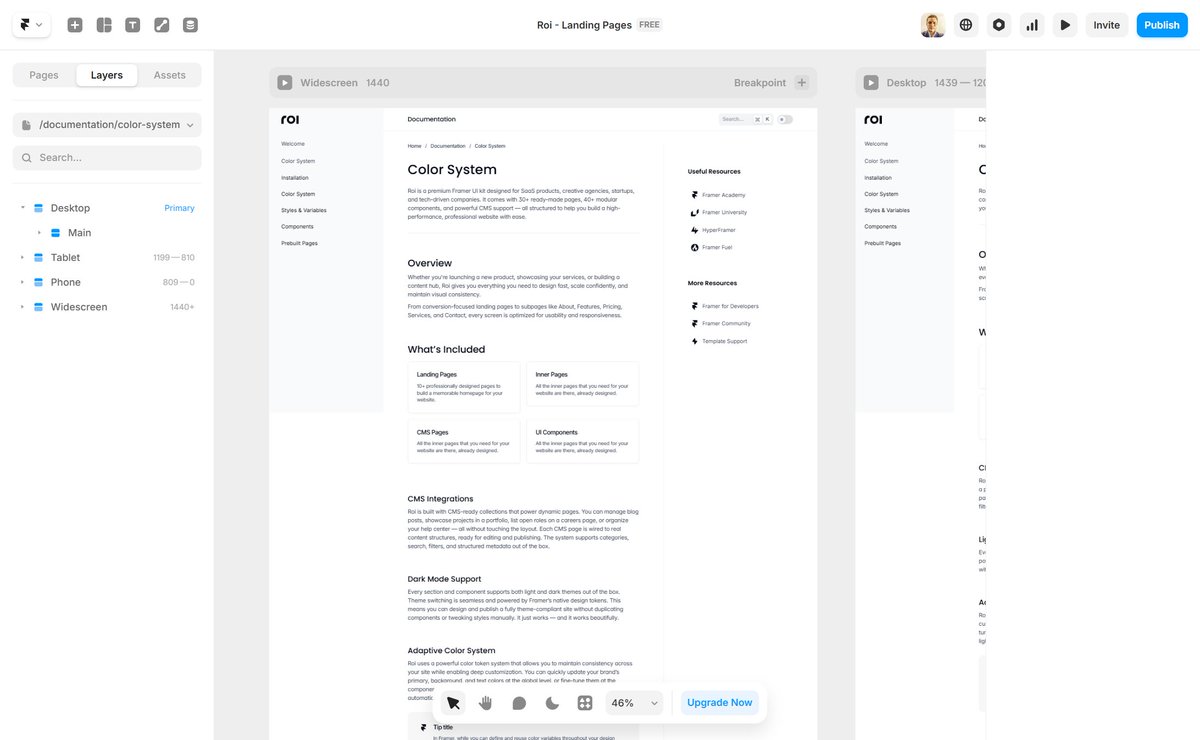
Task: Click the Widescreen 1440 canvas frame label
Action: pyautogui.click(x=345, y=83)
